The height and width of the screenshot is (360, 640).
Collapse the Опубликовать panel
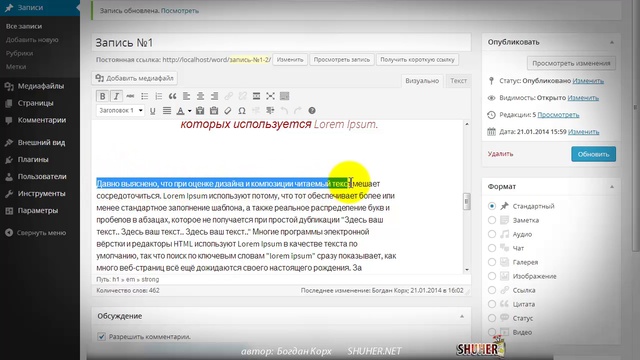(612, 42)
